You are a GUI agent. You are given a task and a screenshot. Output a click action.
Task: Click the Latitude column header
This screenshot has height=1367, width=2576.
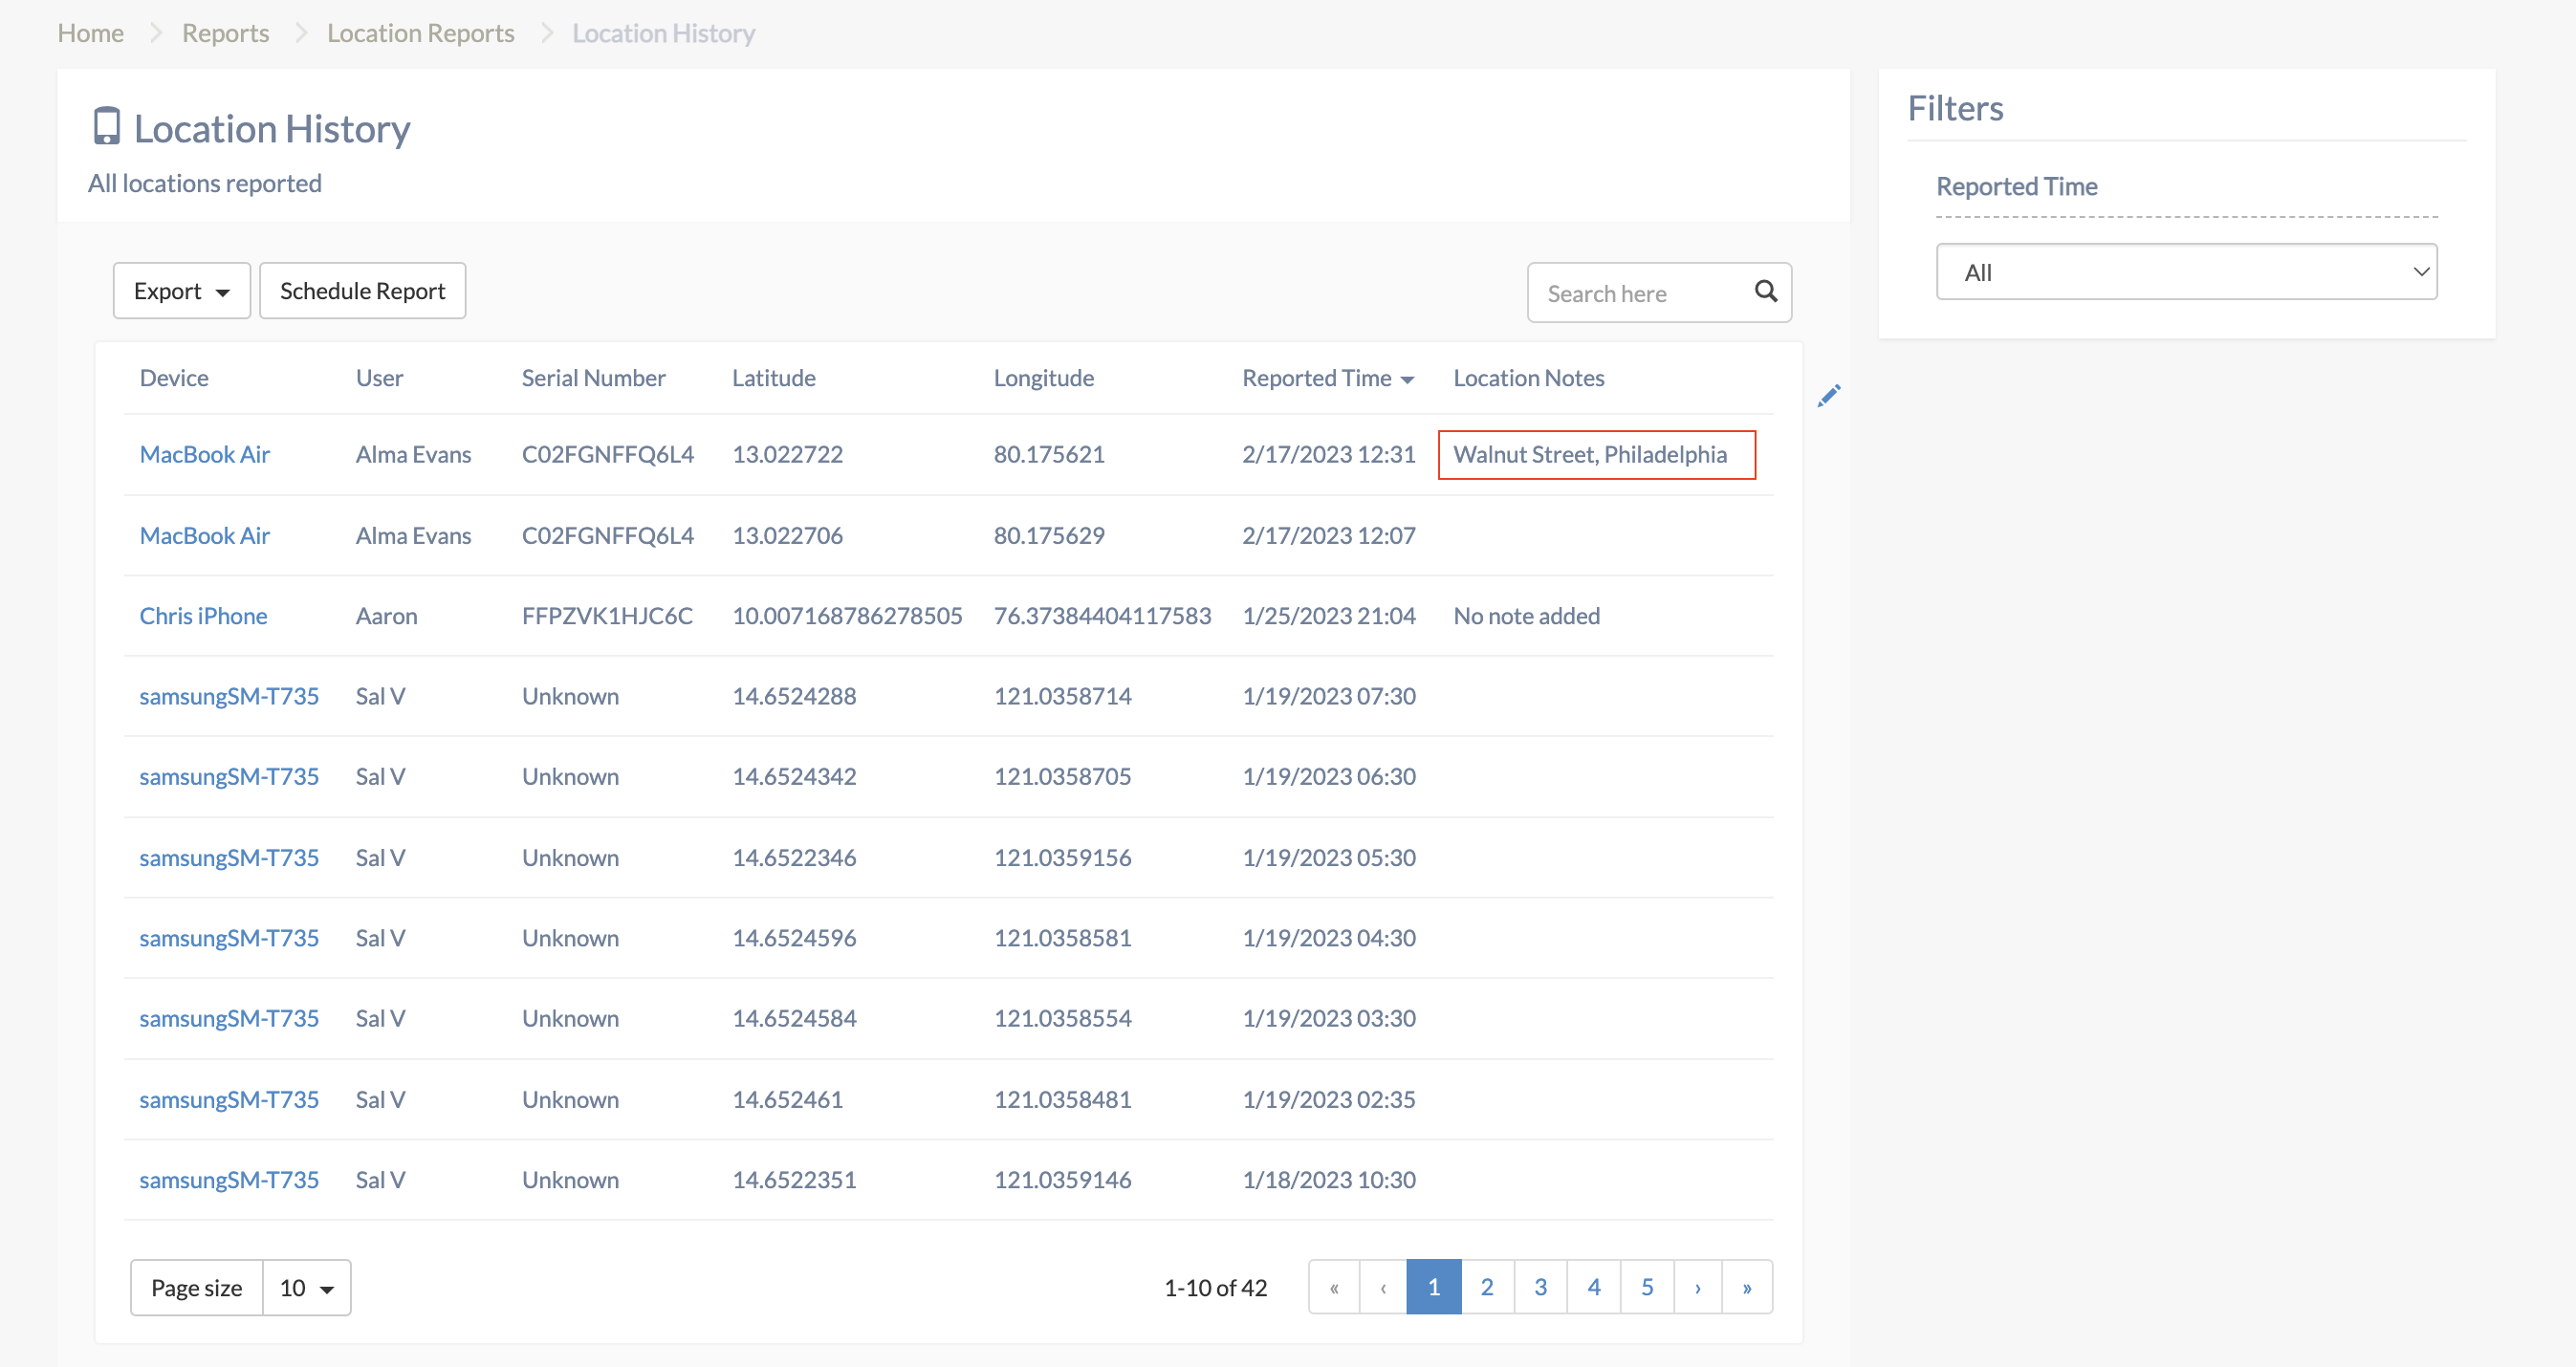click(x=774, y=378)
